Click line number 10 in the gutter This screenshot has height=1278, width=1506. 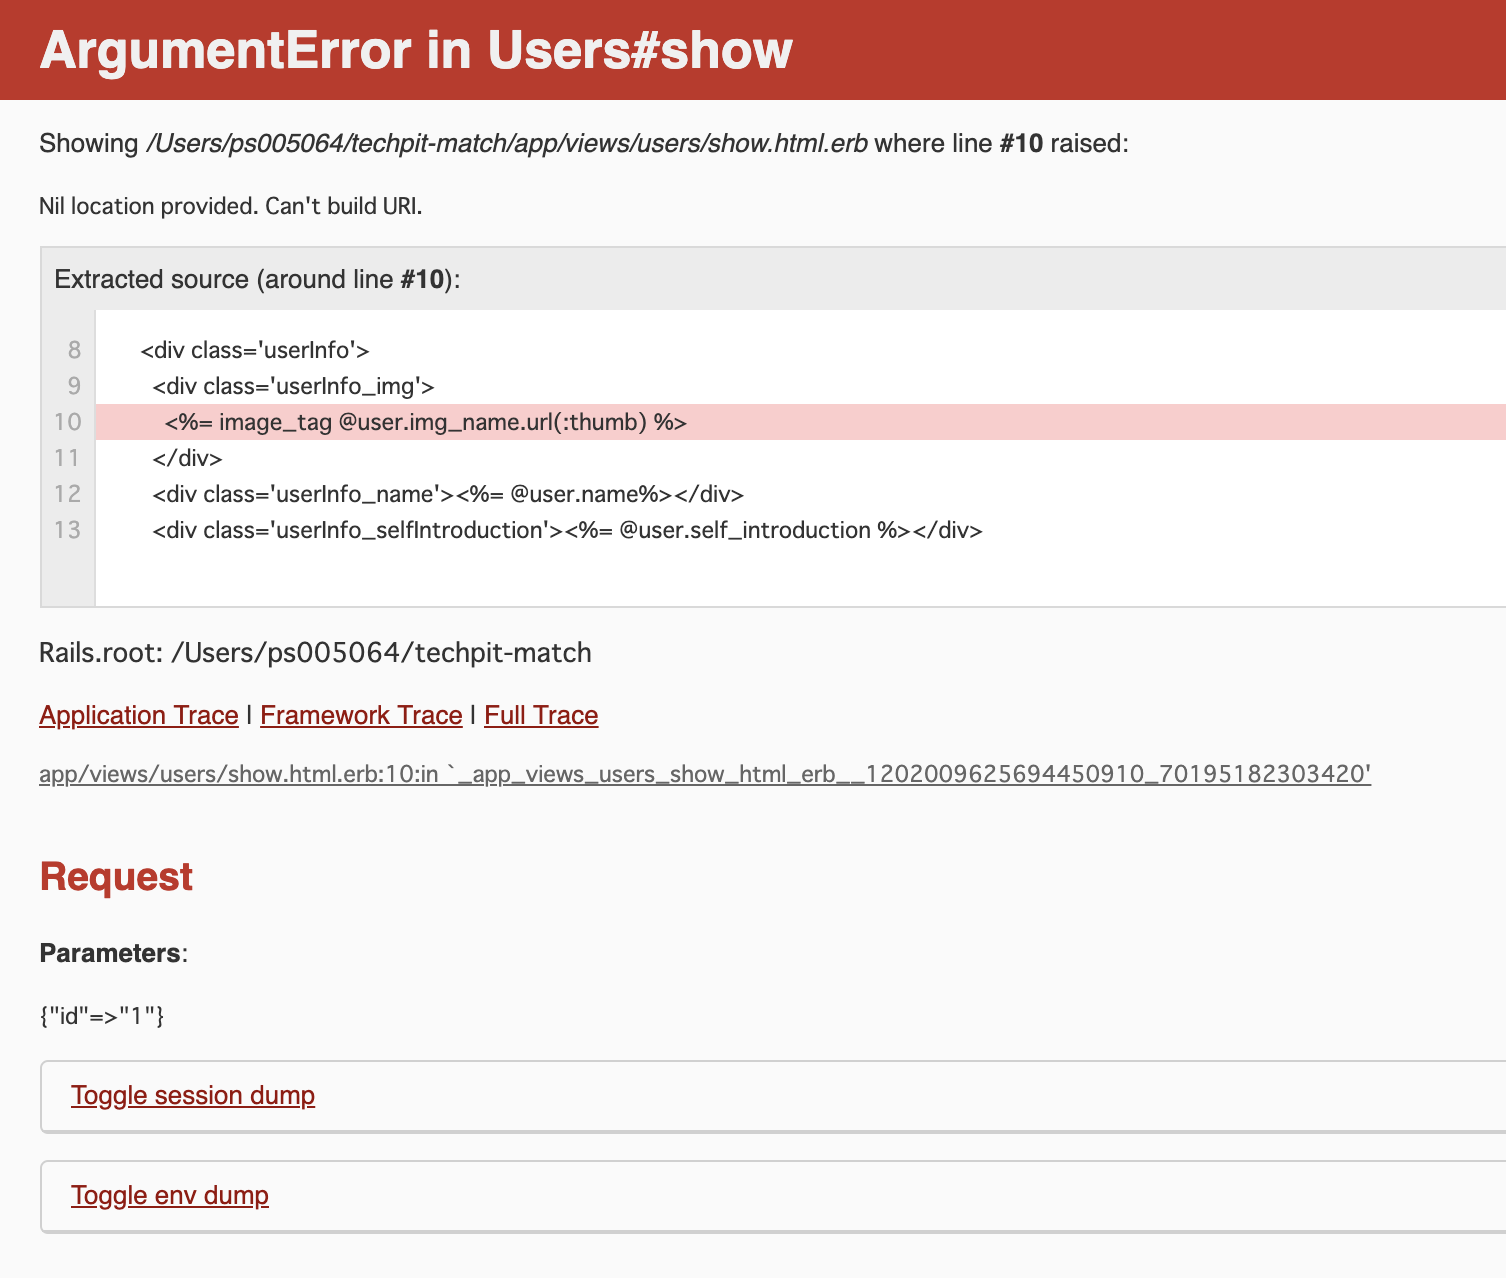pos(68,422)
